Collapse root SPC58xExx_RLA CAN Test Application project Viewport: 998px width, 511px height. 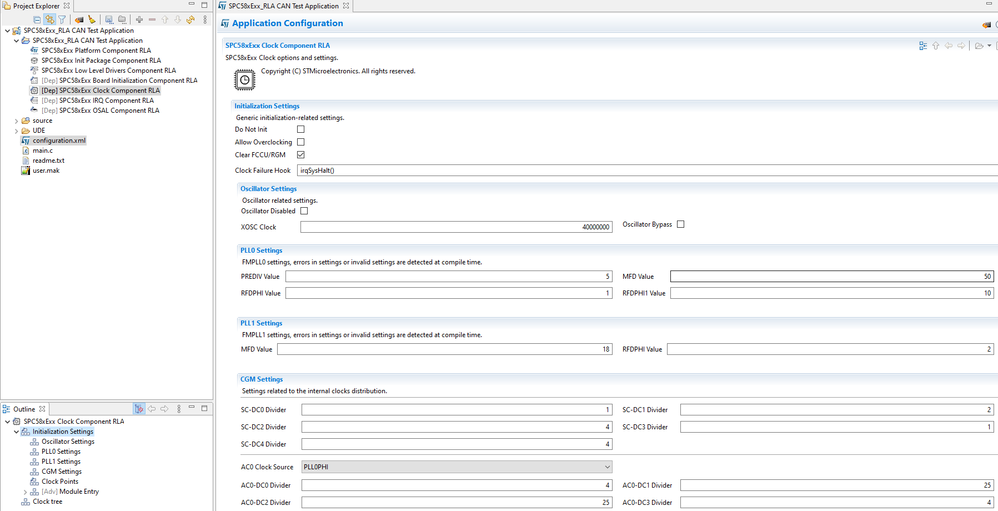click(x=7, y=30)
